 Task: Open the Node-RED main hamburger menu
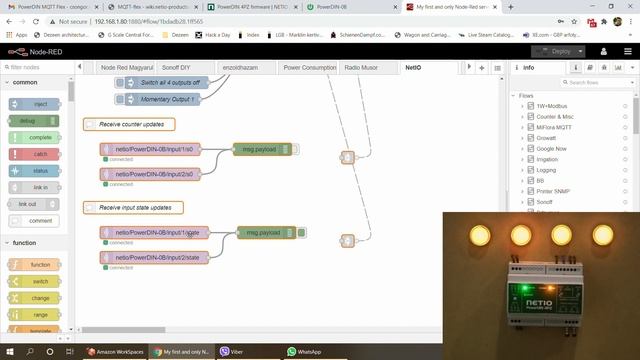[628, 51]
